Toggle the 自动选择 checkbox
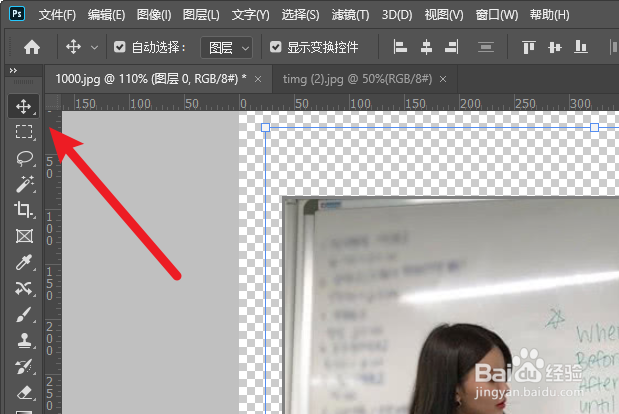Screen dimensions: 619x414 click(119, 47)
